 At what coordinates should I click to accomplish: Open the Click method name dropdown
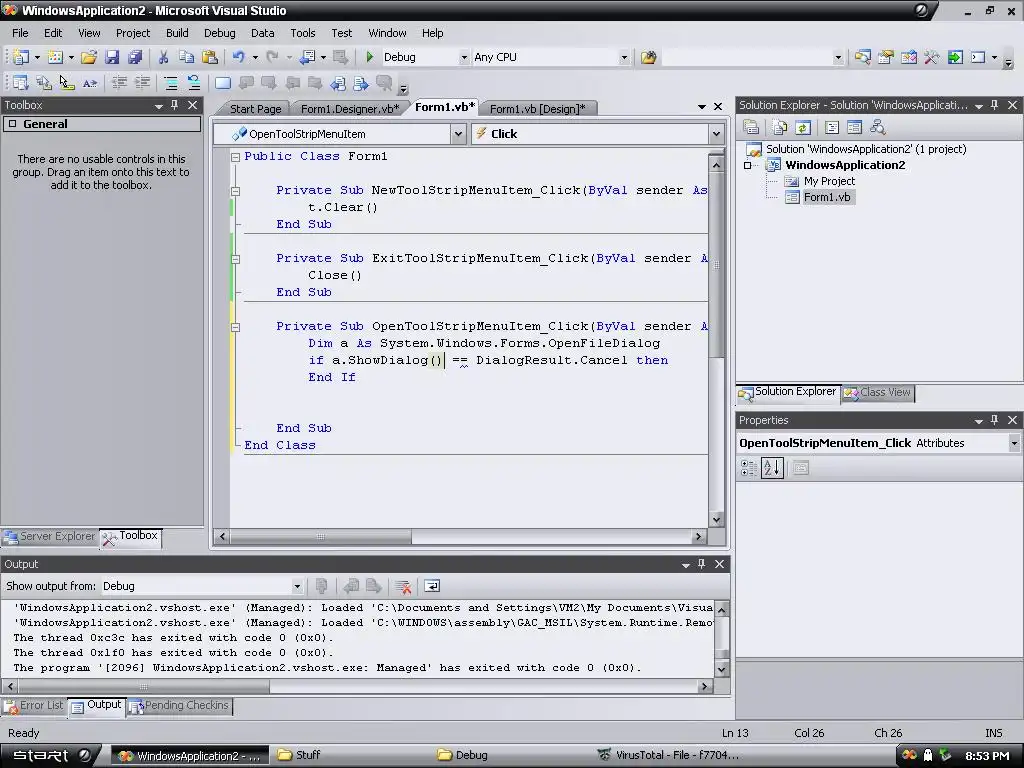click(716, 134)
